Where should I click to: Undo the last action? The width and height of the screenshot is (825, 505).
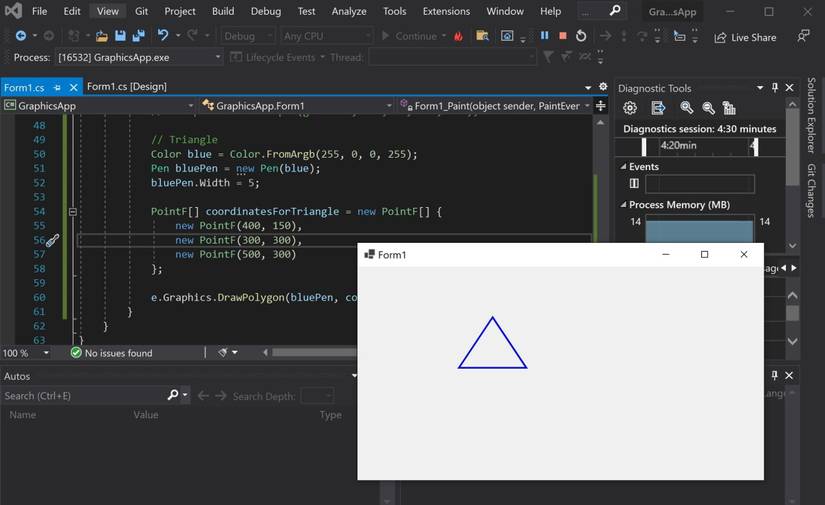coord(163,35)
